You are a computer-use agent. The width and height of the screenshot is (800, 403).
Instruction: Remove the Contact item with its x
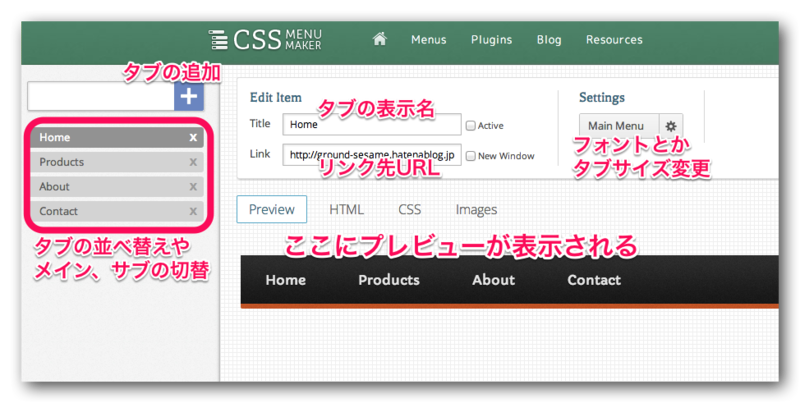[x=193, y=211]
